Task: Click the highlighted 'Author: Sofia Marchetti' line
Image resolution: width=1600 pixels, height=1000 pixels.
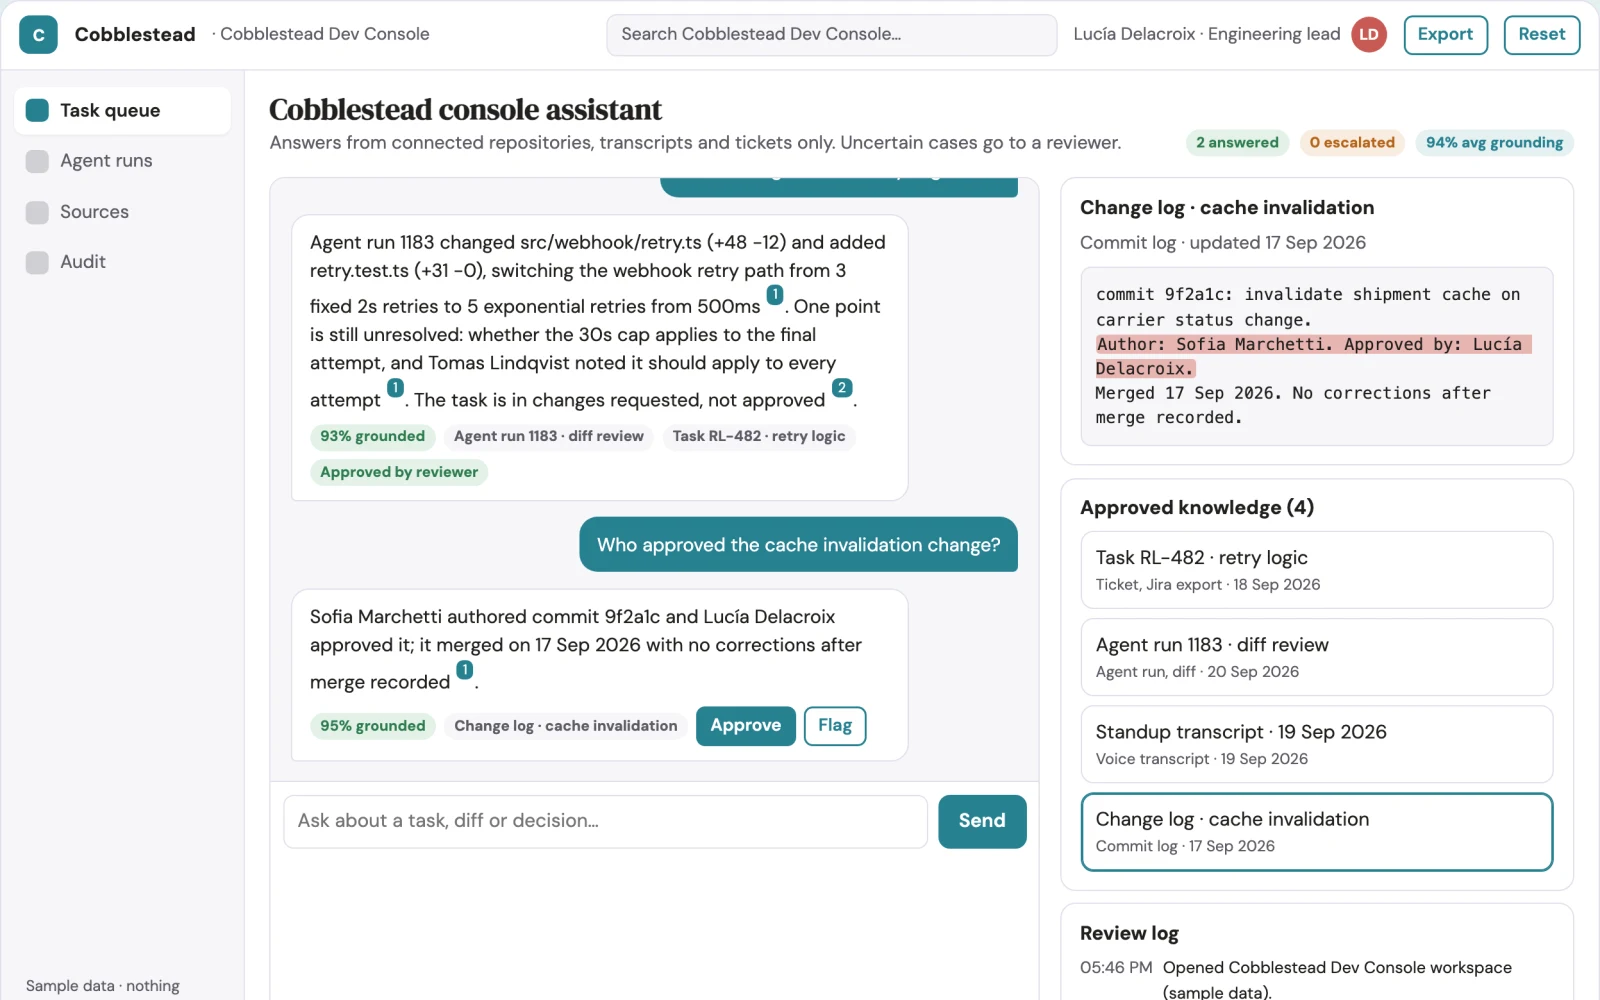Action: [x=1312, y=356]
